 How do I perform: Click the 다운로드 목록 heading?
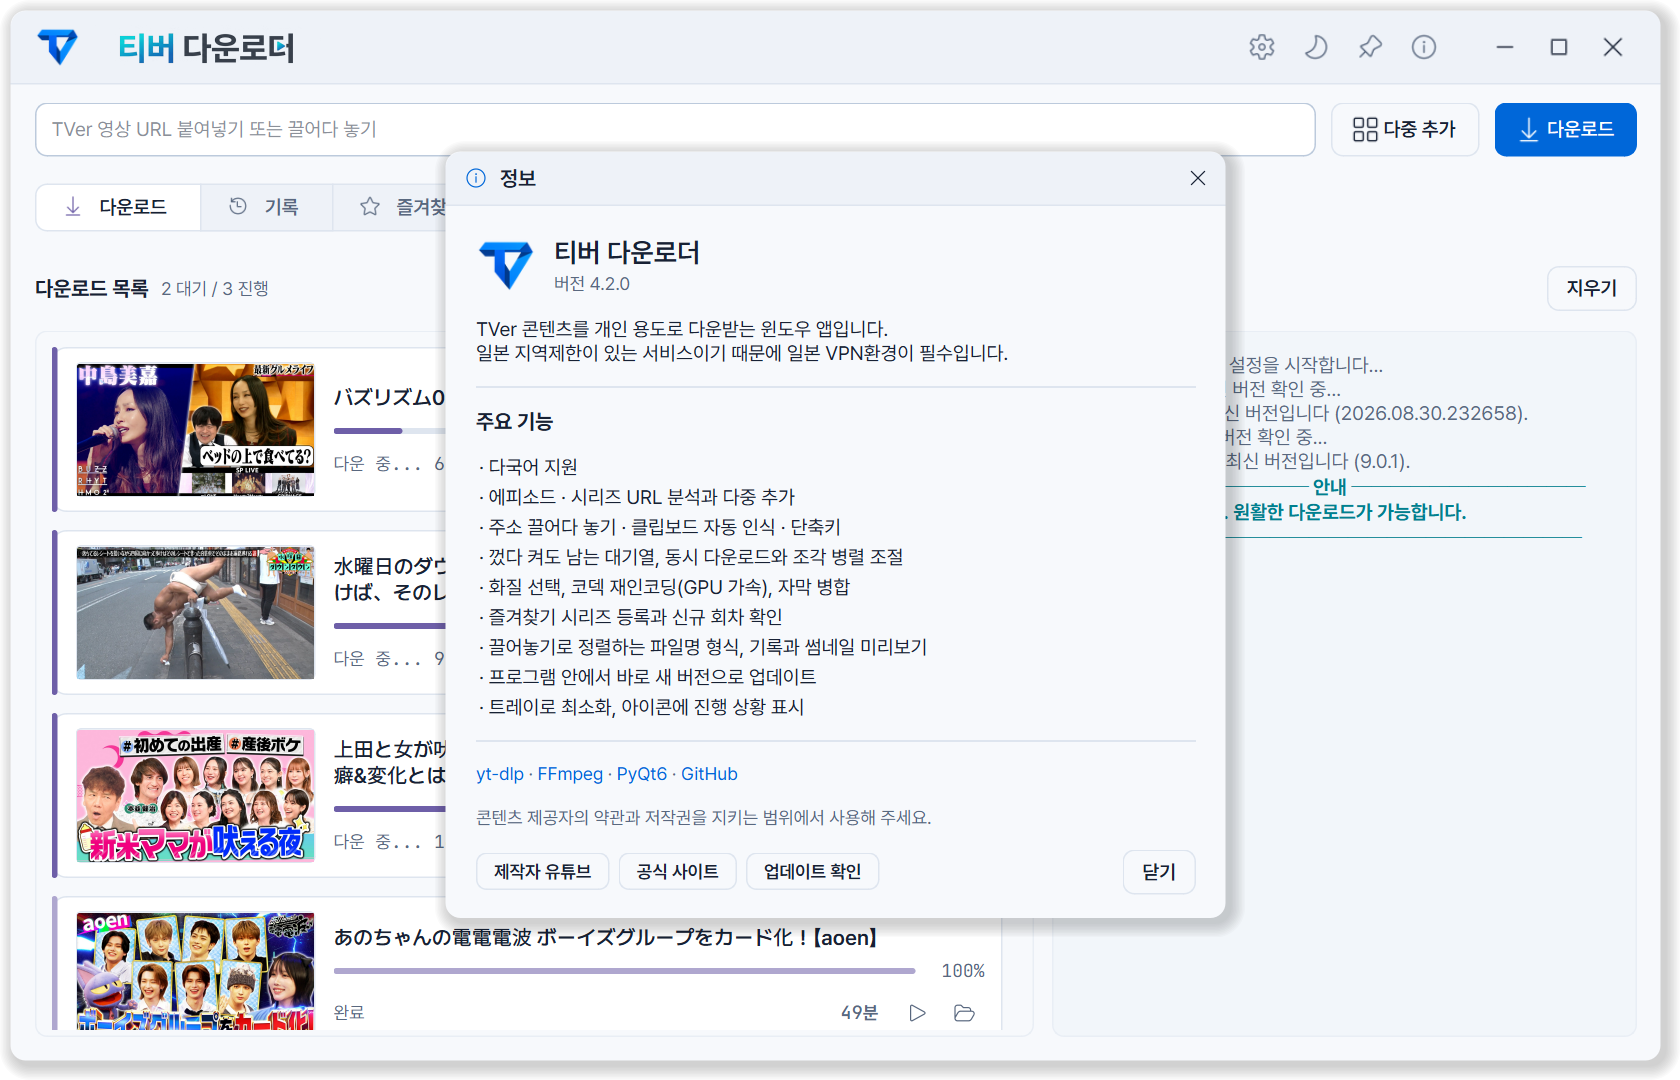point(92,288)
